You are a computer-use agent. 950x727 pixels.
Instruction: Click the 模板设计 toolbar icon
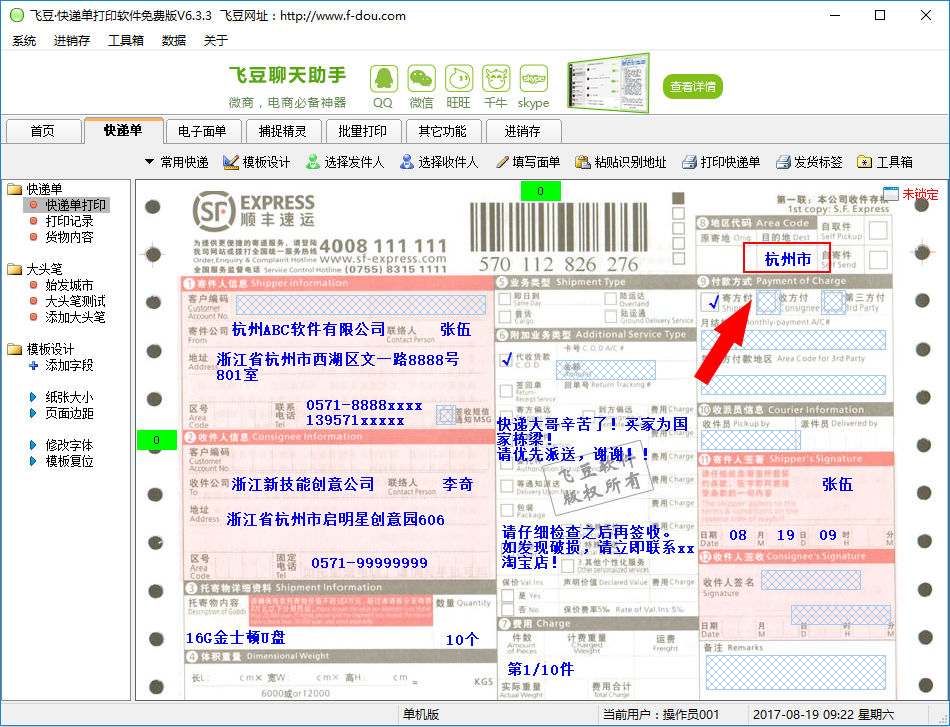pyautogui.click(x=230, y=162)
